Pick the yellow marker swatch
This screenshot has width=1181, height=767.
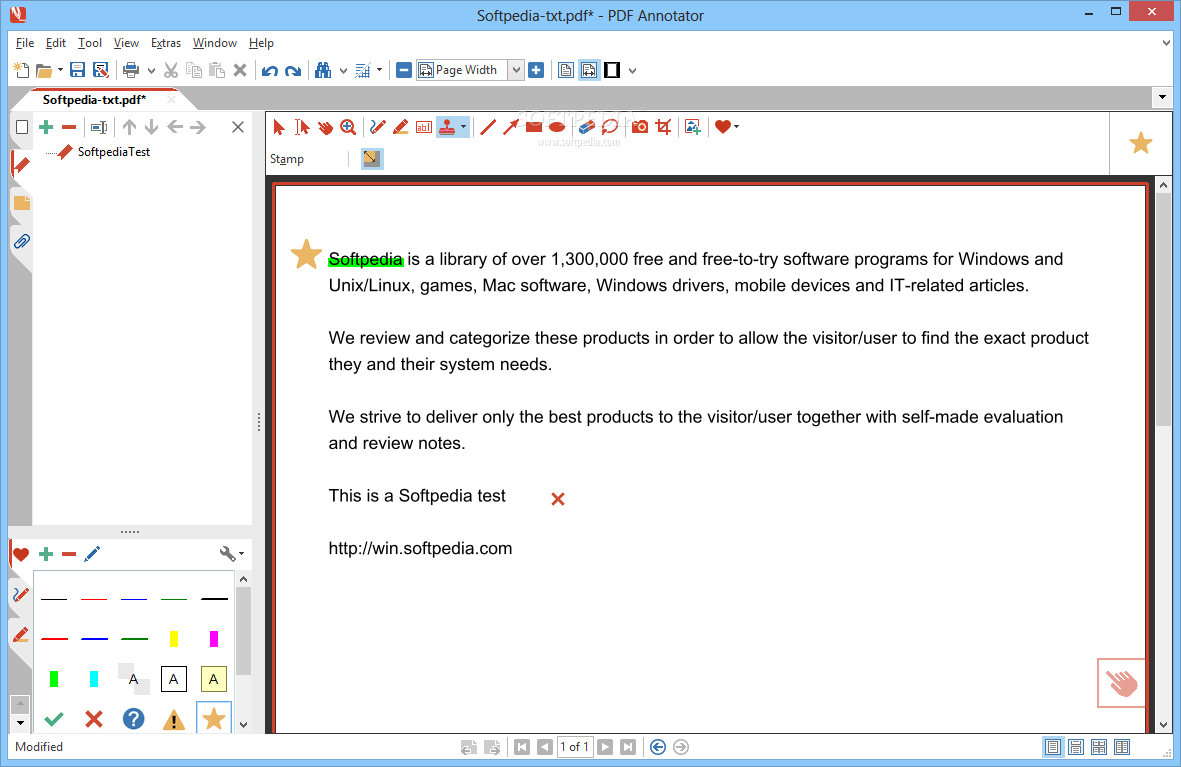[174, 639]
